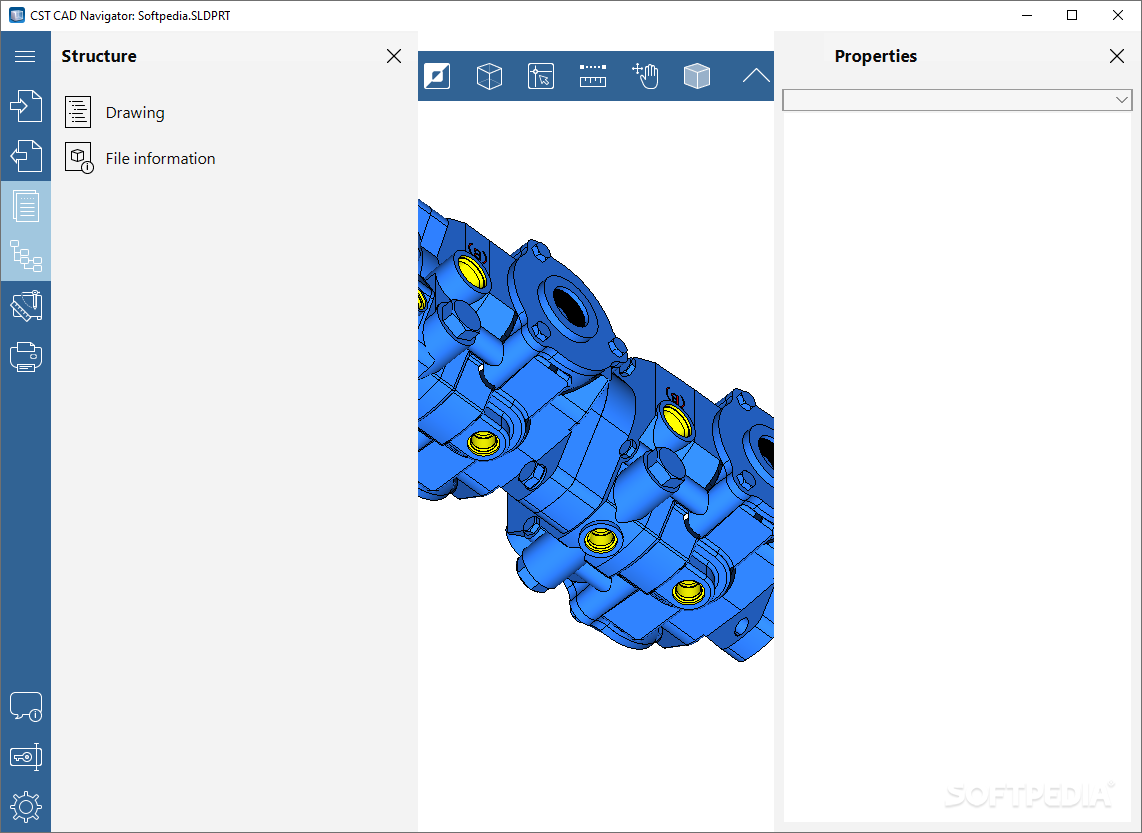Maximize the CST CAD Navigator window

tap(1072, 15)
